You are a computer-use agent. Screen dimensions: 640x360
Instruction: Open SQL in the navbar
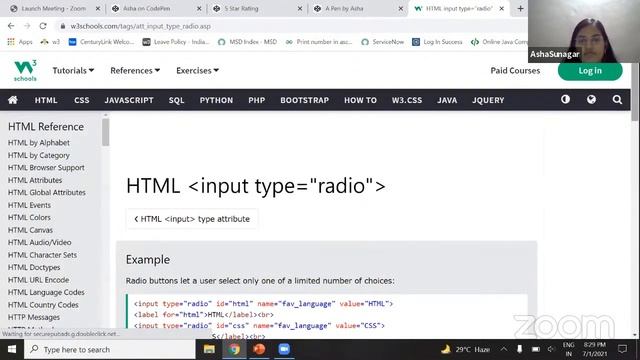pyautogui.click(x=176, y=100)
